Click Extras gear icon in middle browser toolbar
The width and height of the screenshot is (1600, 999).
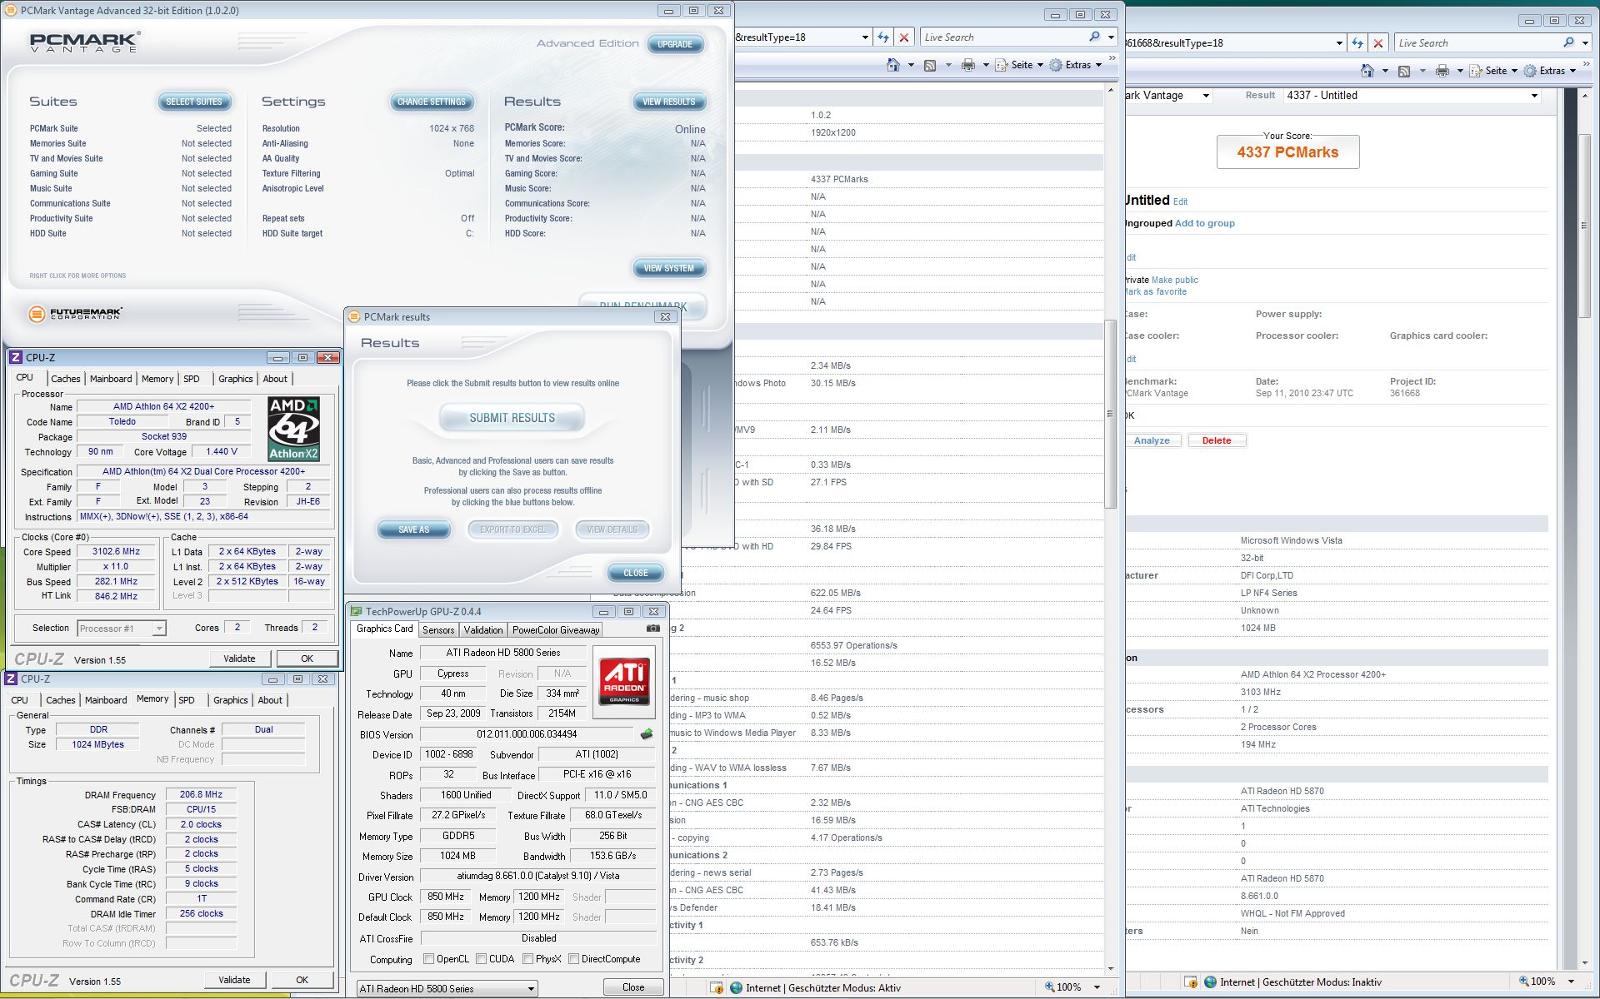point(1055,65)
